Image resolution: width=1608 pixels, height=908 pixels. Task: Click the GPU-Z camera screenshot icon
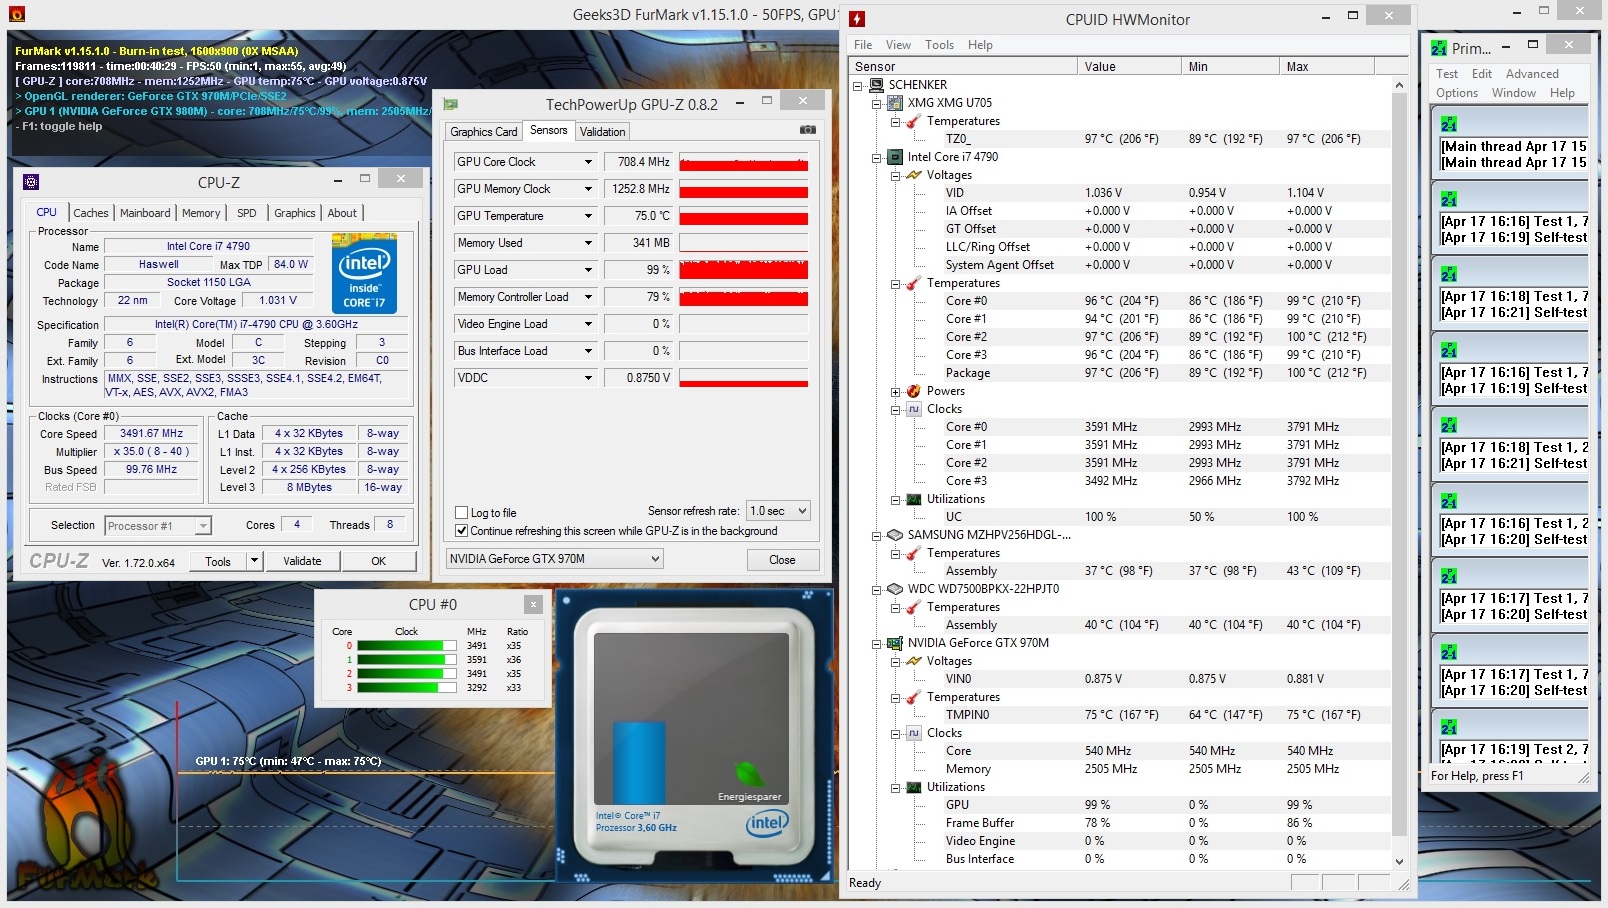click(x=808, y=130)
